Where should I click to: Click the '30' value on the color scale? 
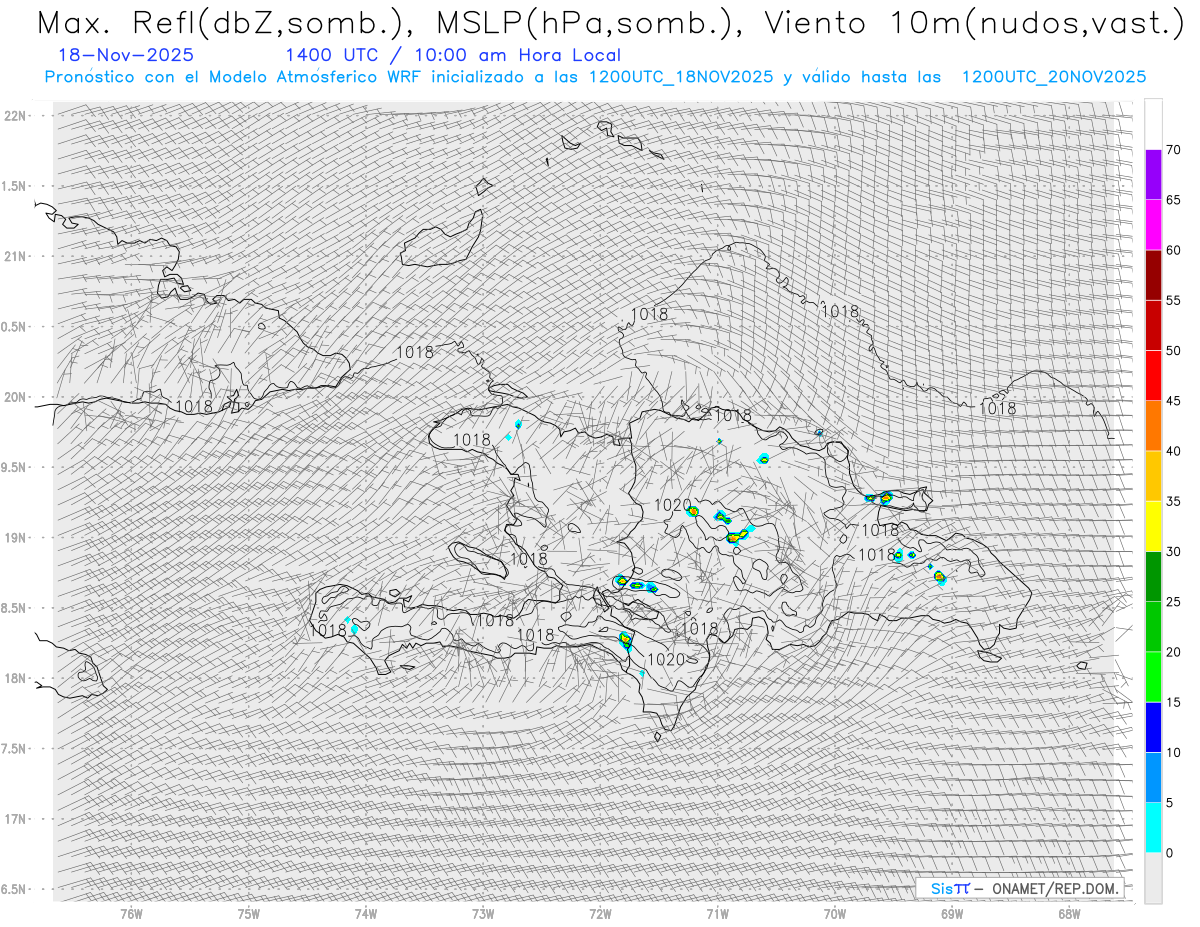1173,551
